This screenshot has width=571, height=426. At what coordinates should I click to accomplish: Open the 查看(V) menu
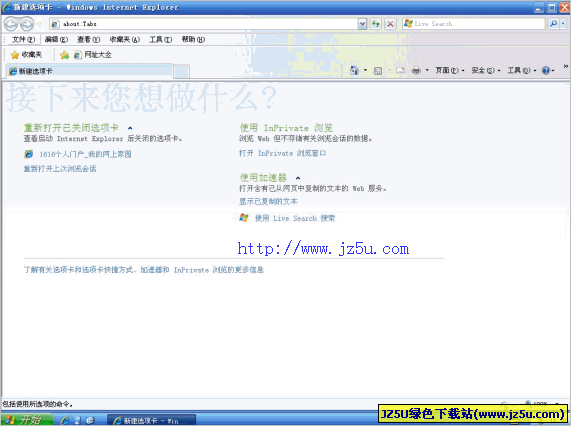88,39
